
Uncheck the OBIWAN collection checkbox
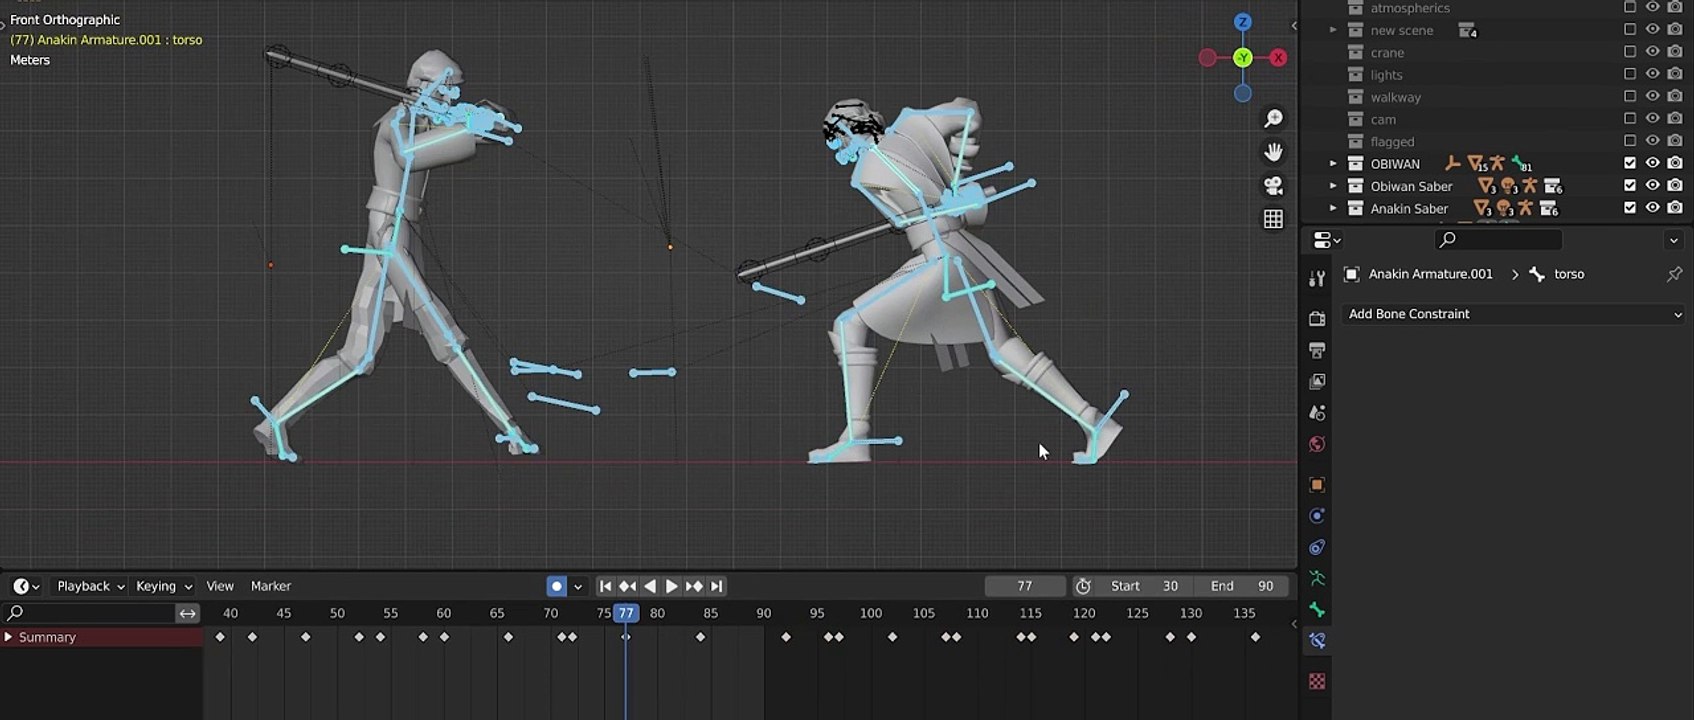tap(1630, 163)
